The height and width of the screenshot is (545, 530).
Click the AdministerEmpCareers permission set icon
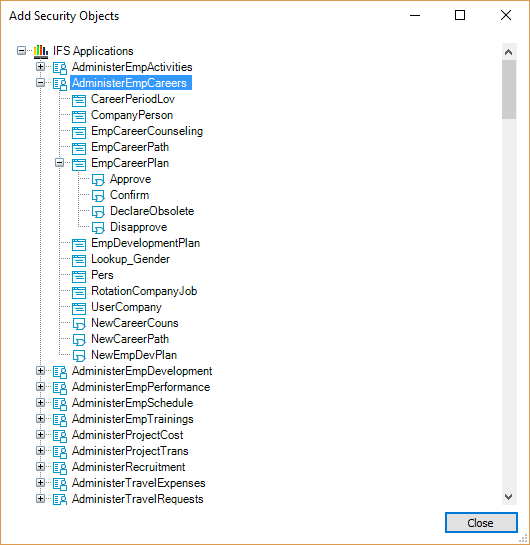60,83
